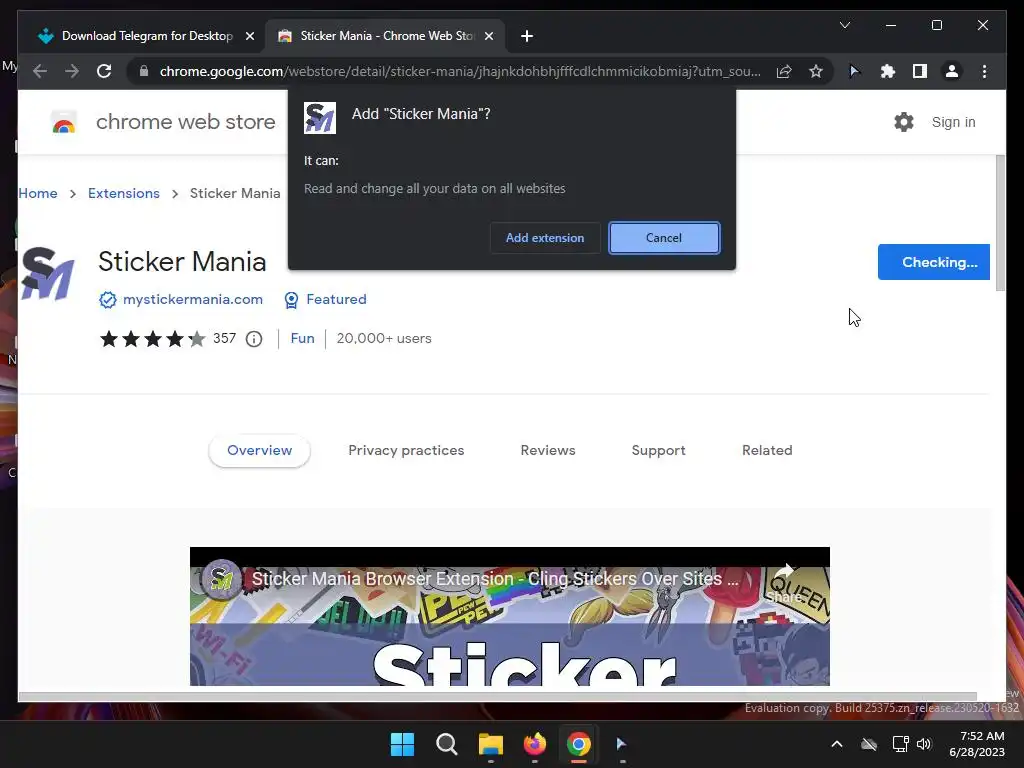The width and height of the screenshot is (1024, 768).
Task: Open a new tab with the plus button
Action: [527, 36]
